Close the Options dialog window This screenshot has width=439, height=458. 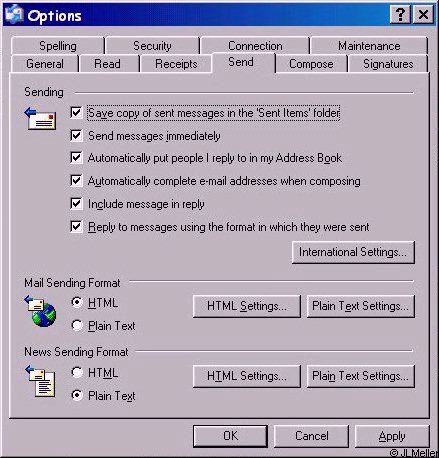(423, 15)
